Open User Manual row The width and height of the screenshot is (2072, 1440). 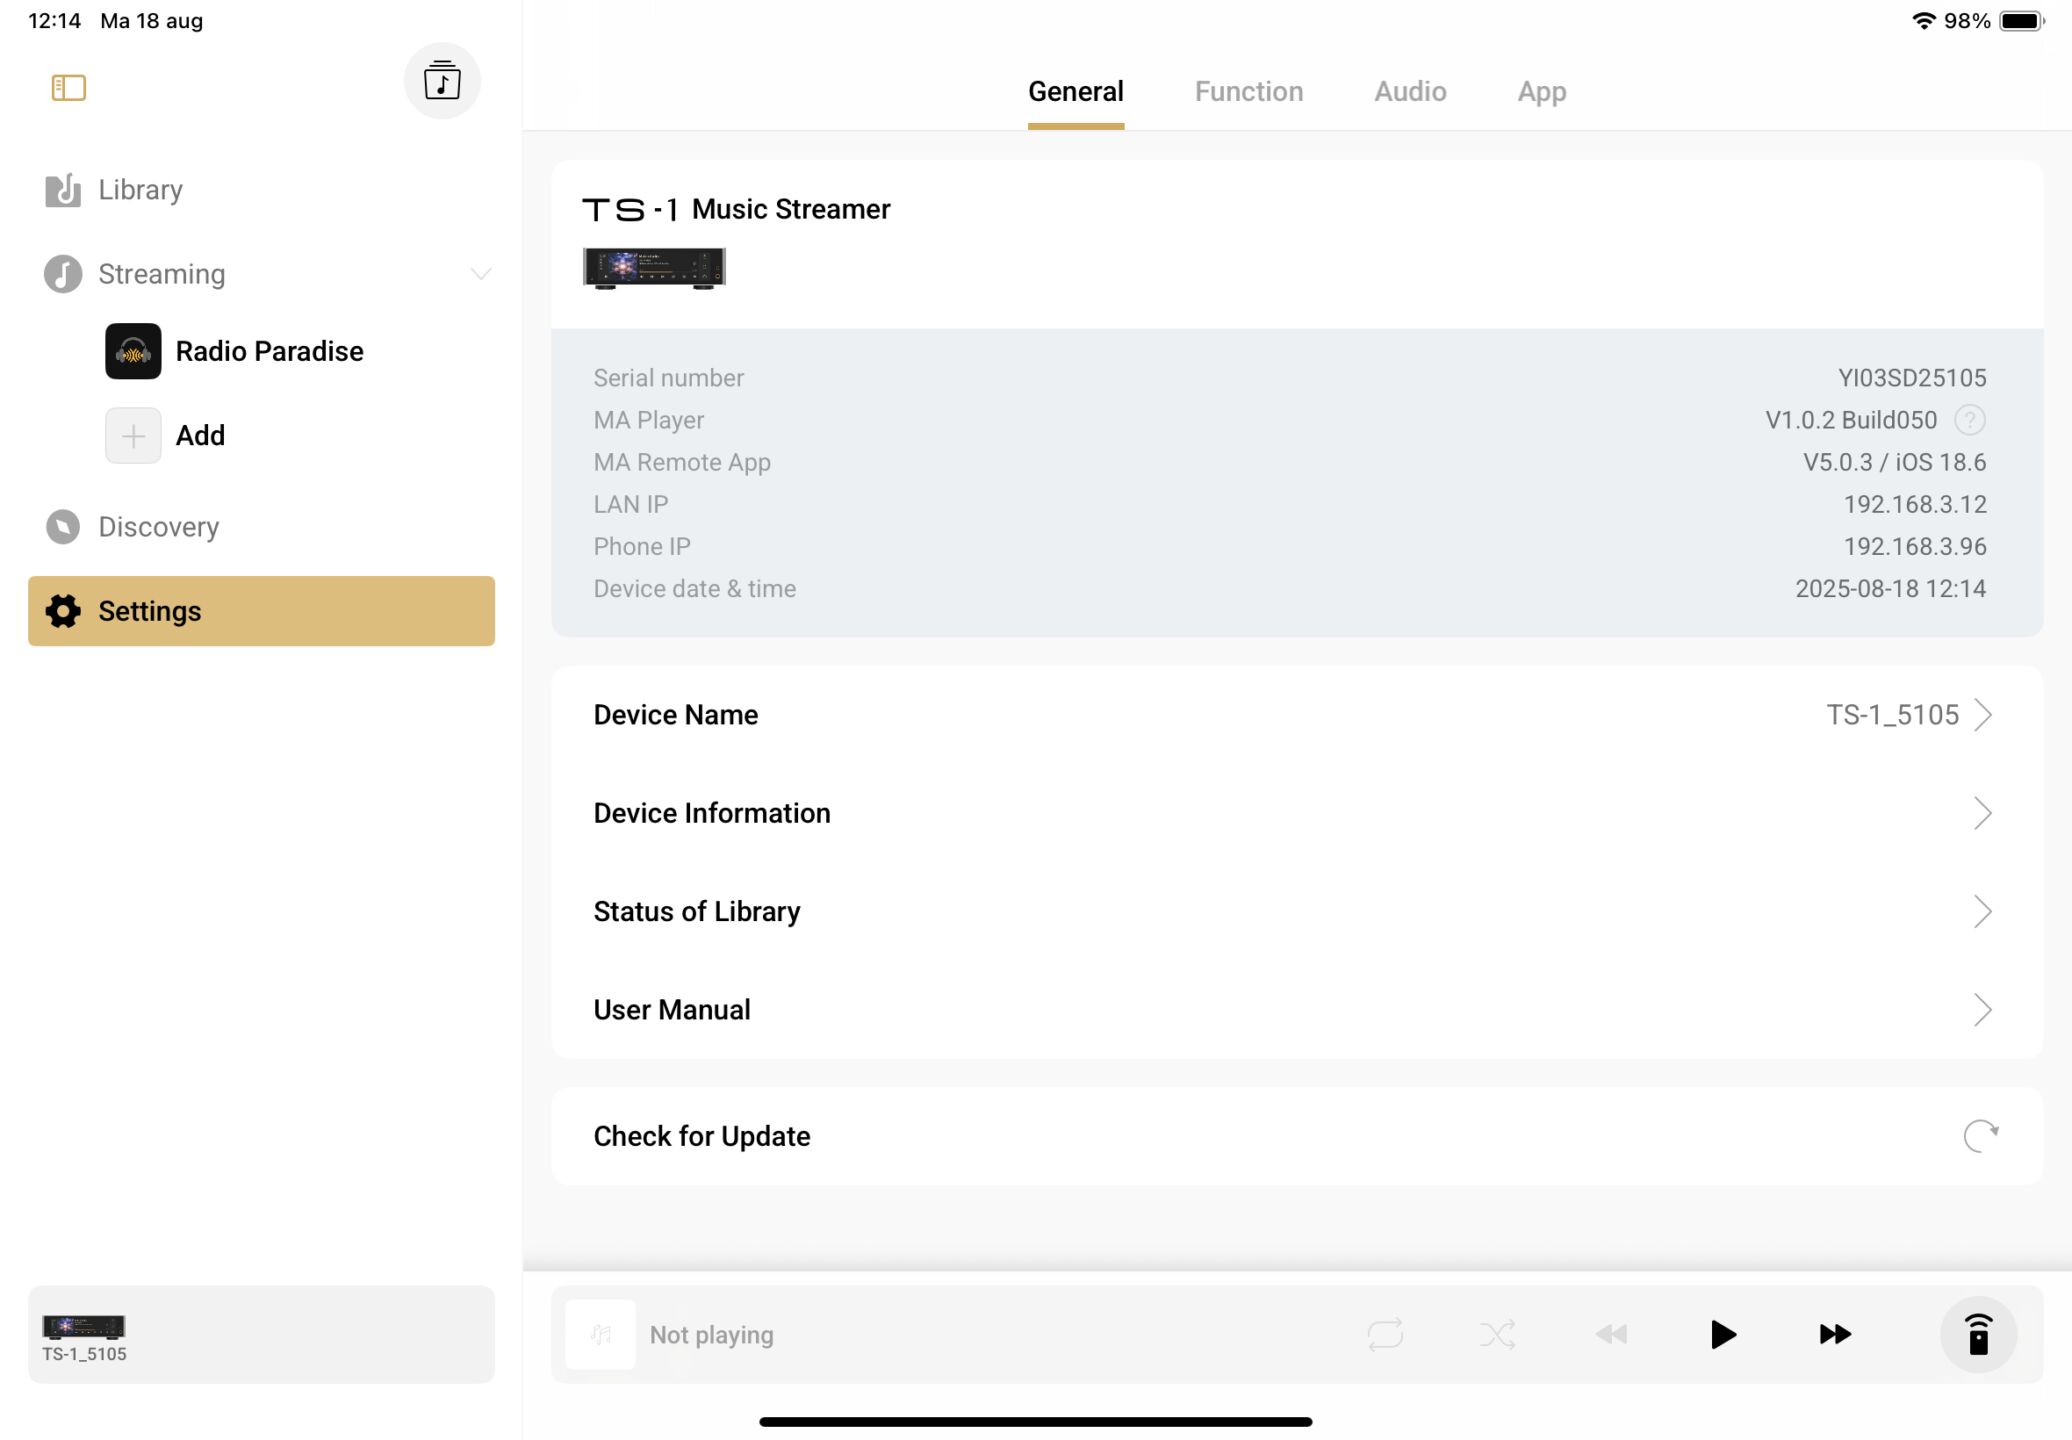[x=1297, y=1010]
